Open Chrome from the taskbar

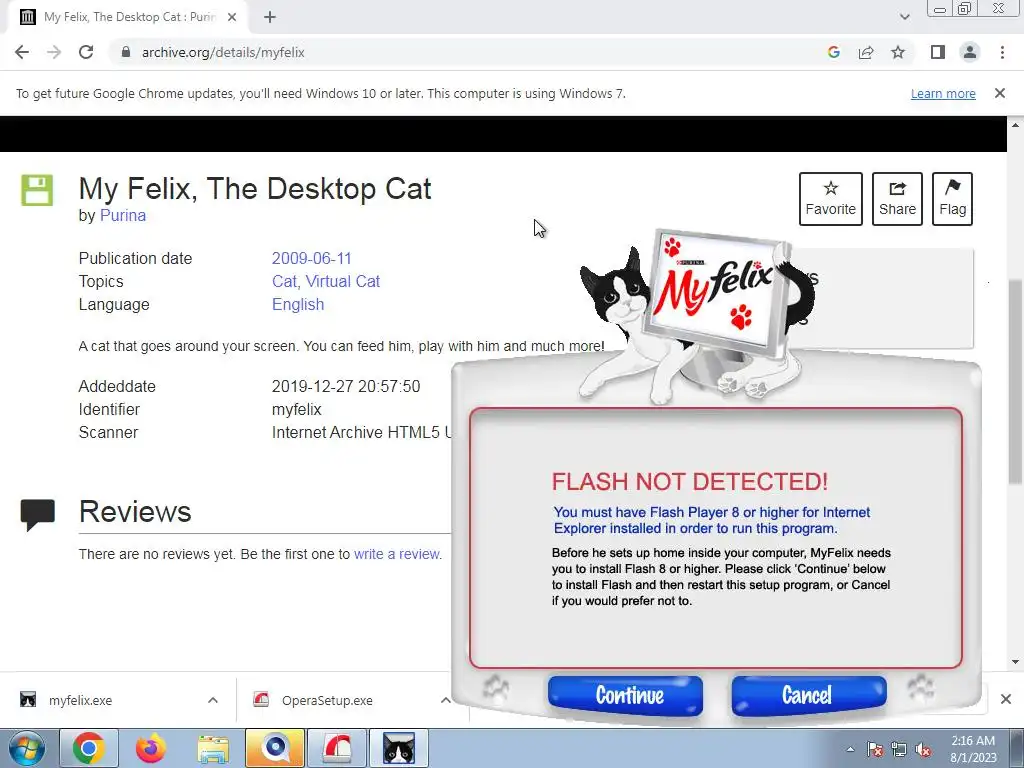pos(88,748)
